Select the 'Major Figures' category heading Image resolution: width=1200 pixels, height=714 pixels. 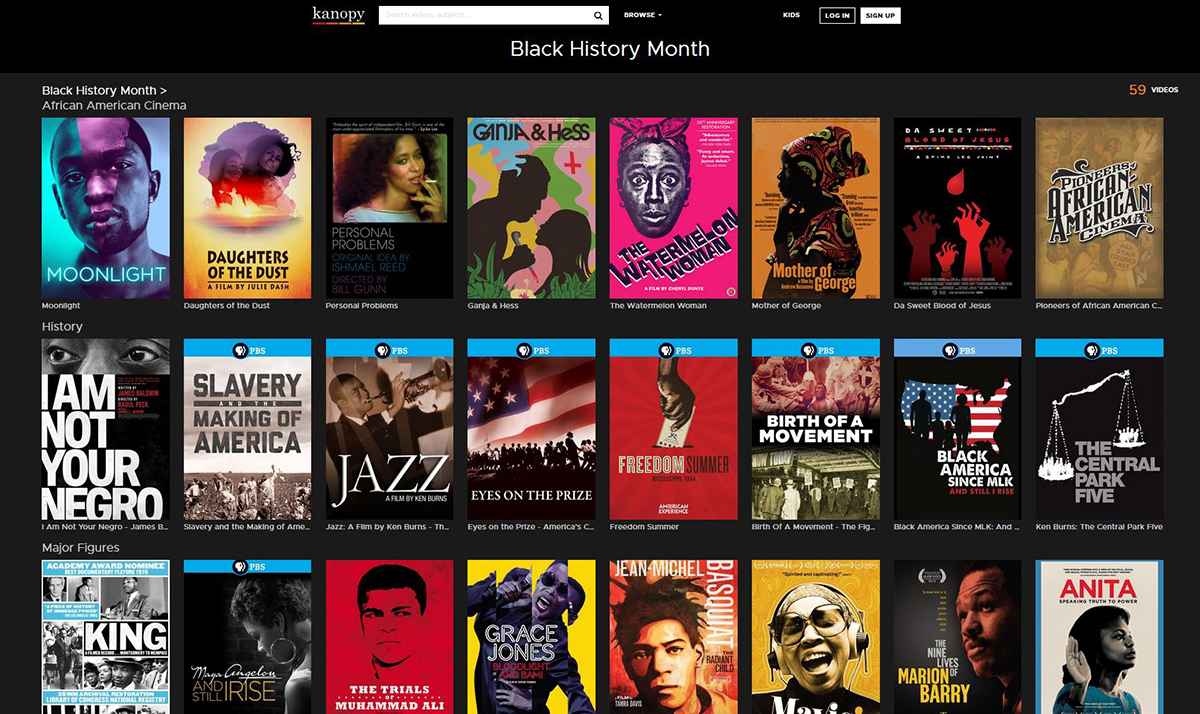[81, 548]
